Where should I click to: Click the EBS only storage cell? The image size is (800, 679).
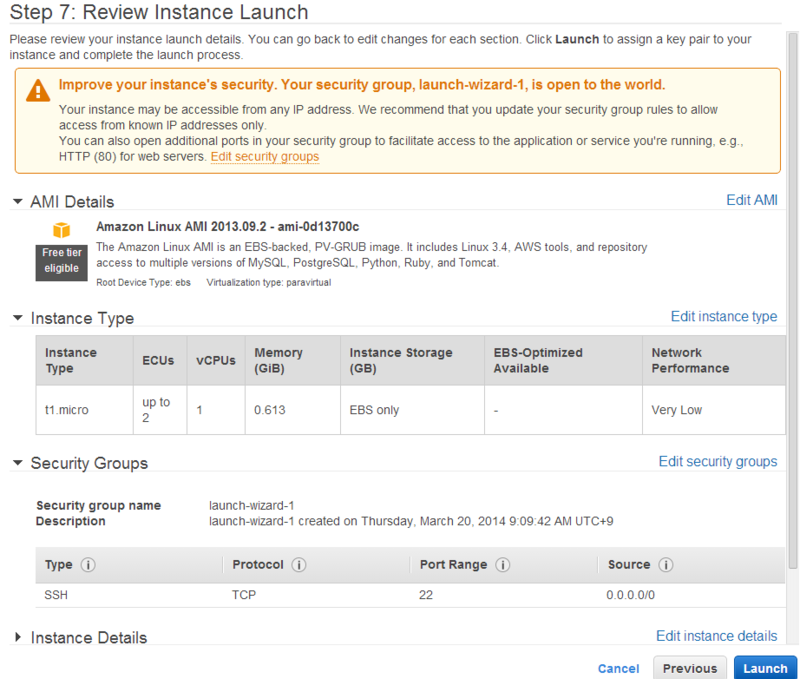pyautogui.click(x=412, y=410)
